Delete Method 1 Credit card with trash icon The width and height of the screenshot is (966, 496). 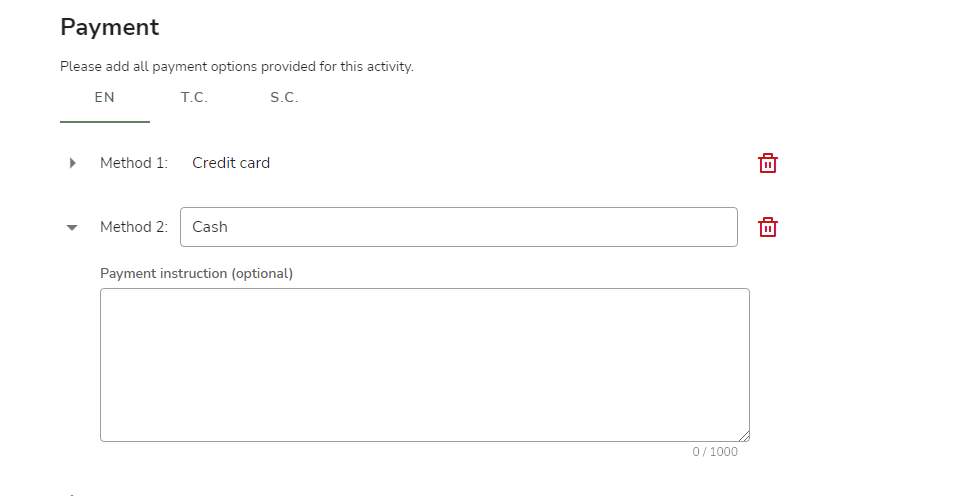(767, 163)
